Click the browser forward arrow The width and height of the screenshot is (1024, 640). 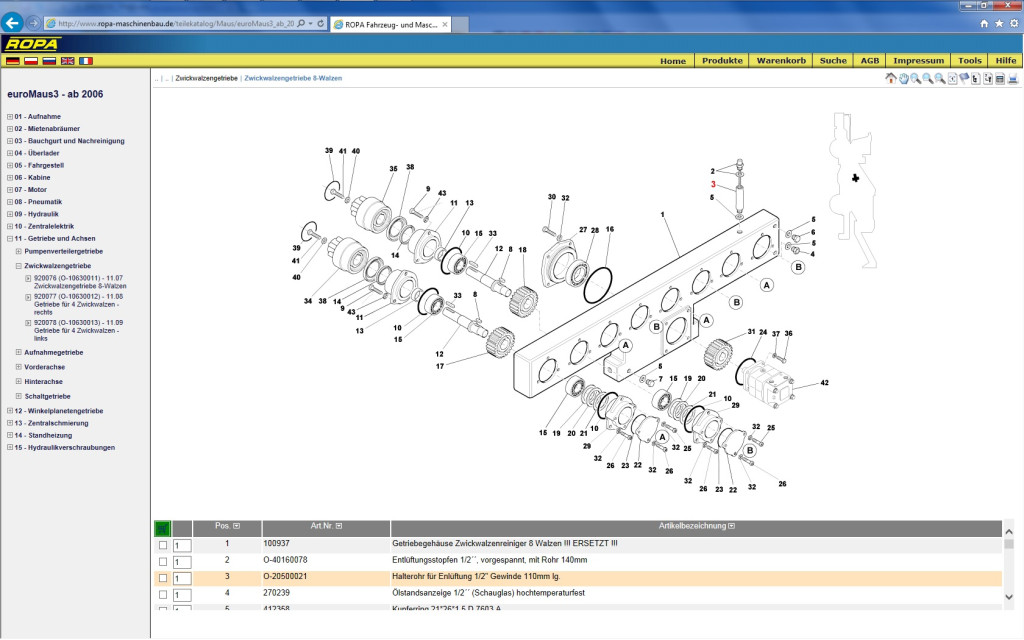click(33, 24)
